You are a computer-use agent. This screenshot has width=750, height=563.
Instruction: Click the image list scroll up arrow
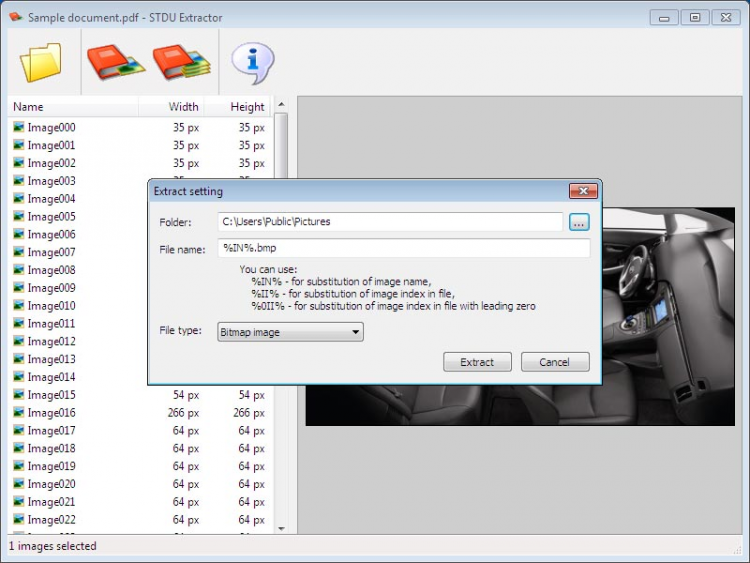281,104
